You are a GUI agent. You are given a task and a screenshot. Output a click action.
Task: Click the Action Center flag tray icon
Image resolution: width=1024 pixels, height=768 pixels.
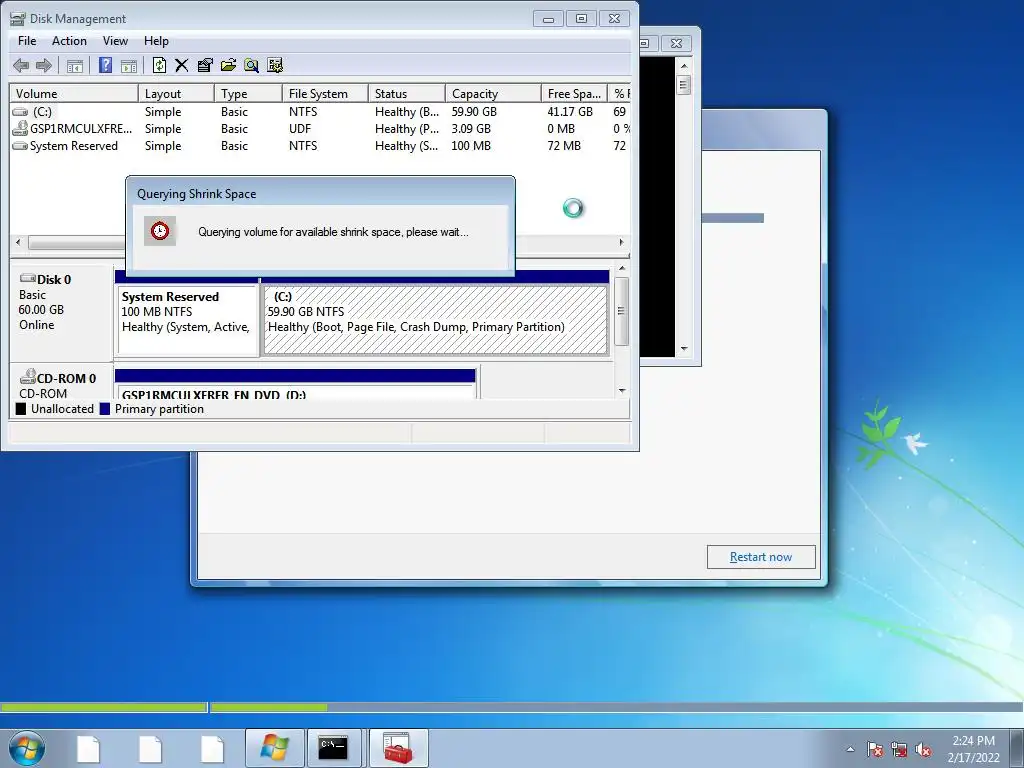coord(875,750)
